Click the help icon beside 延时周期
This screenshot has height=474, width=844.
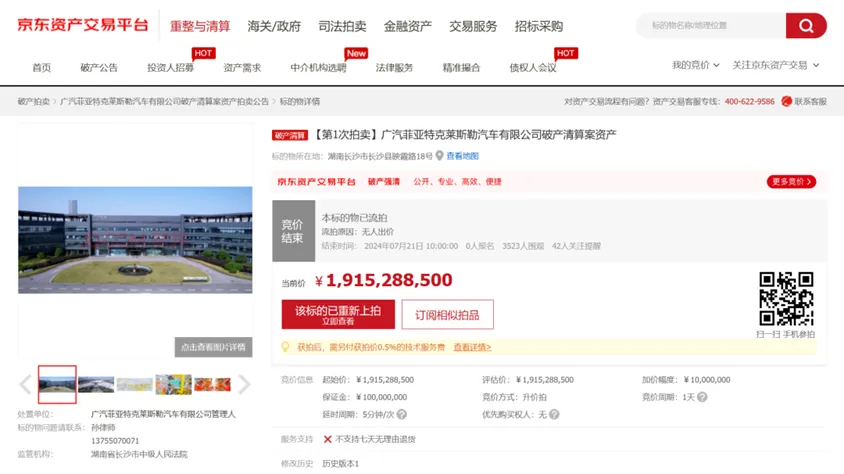tap(402, 414)
